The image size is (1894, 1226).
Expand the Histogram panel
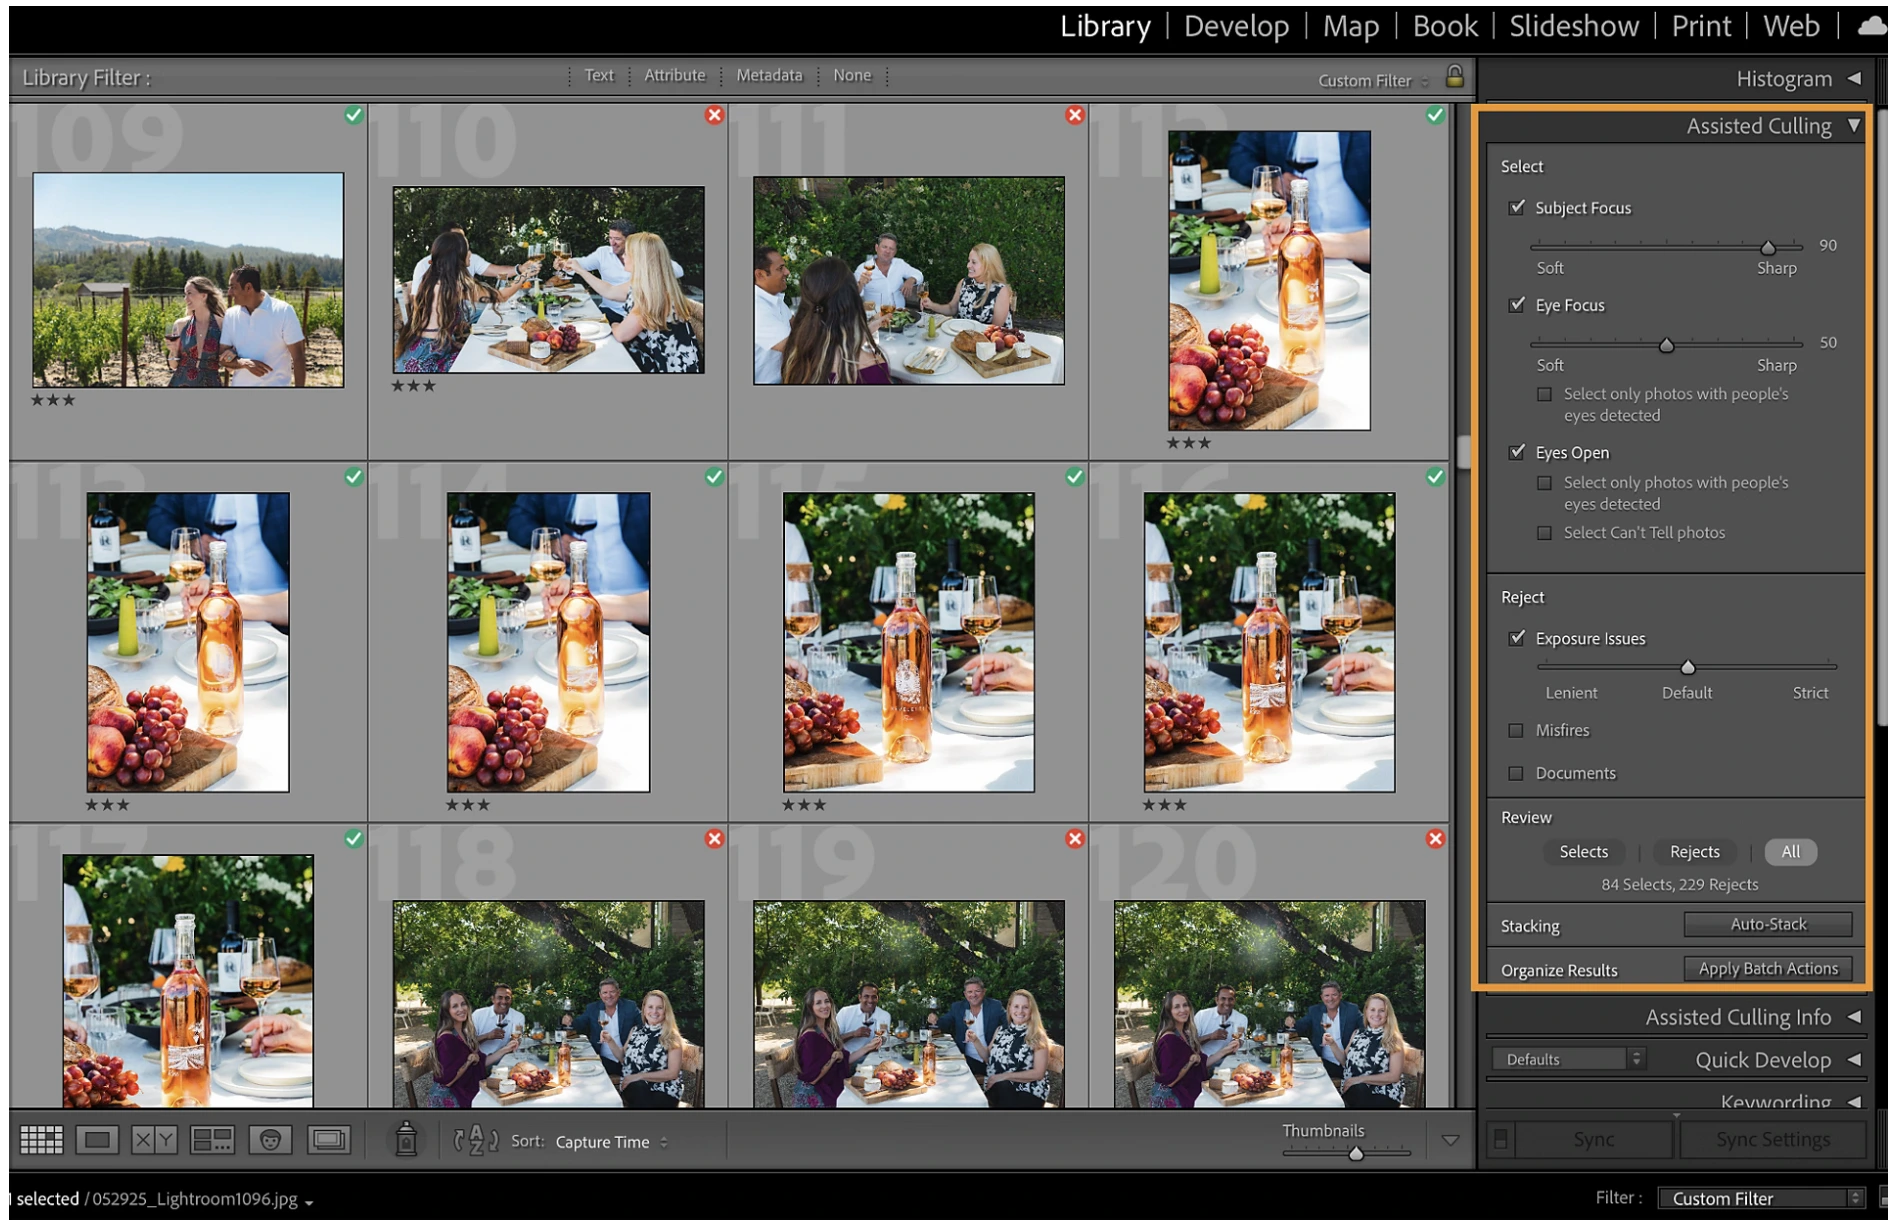(x=1854, y=78)
